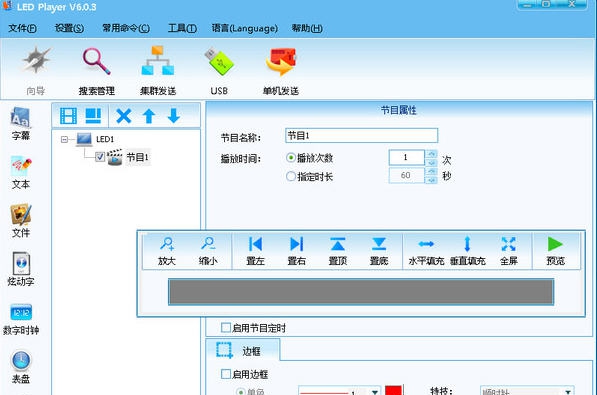597x395 pixels.
Task: Decrease play count stepper down arrow
Action: (431, 162)
